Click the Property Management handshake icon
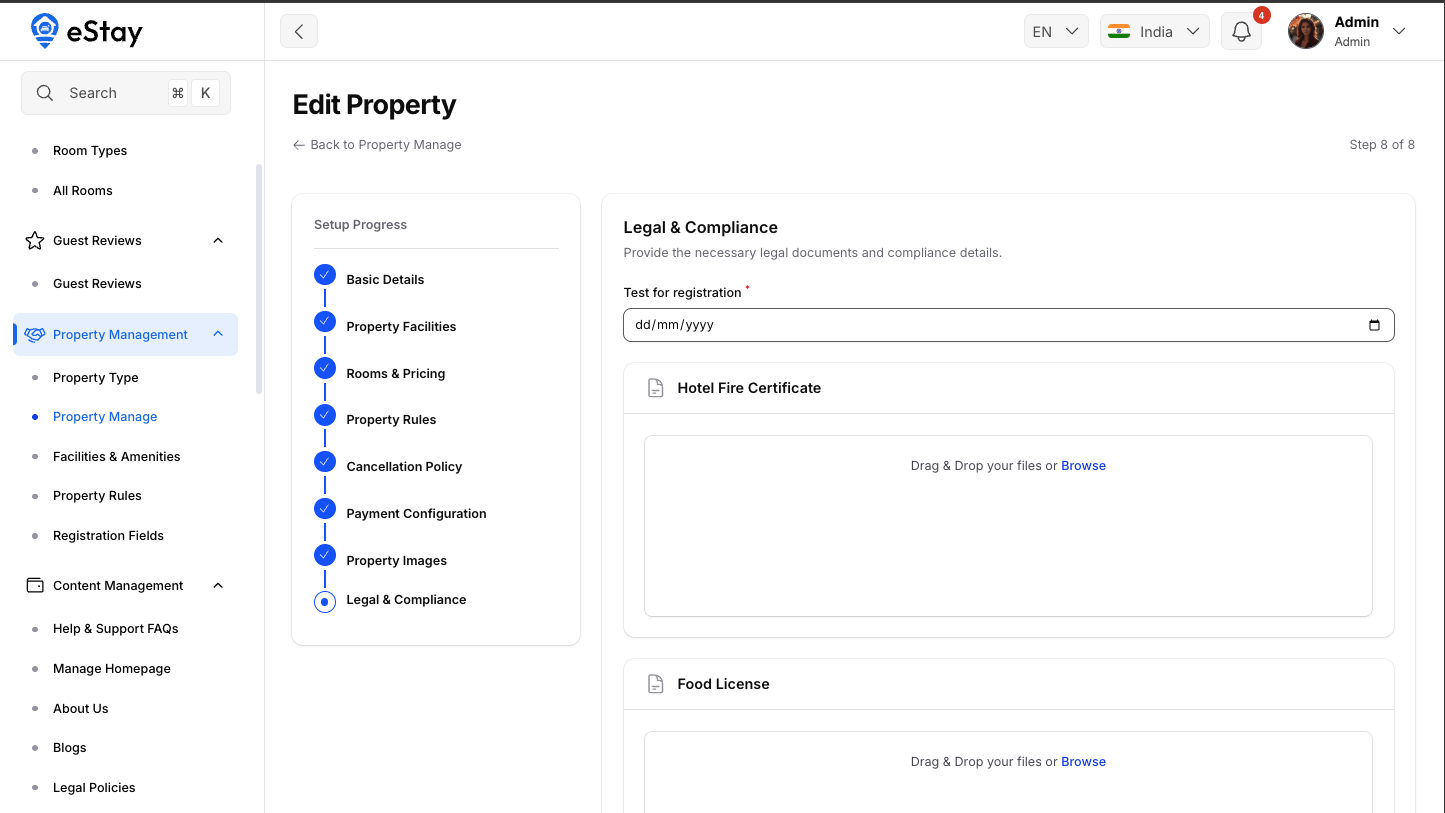This screenshot has height=813, width=1445. (35, 335)
